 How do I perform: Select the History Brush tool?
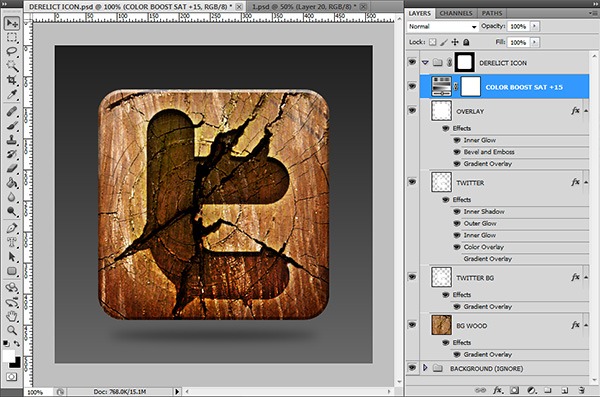[x=12, y=154]
